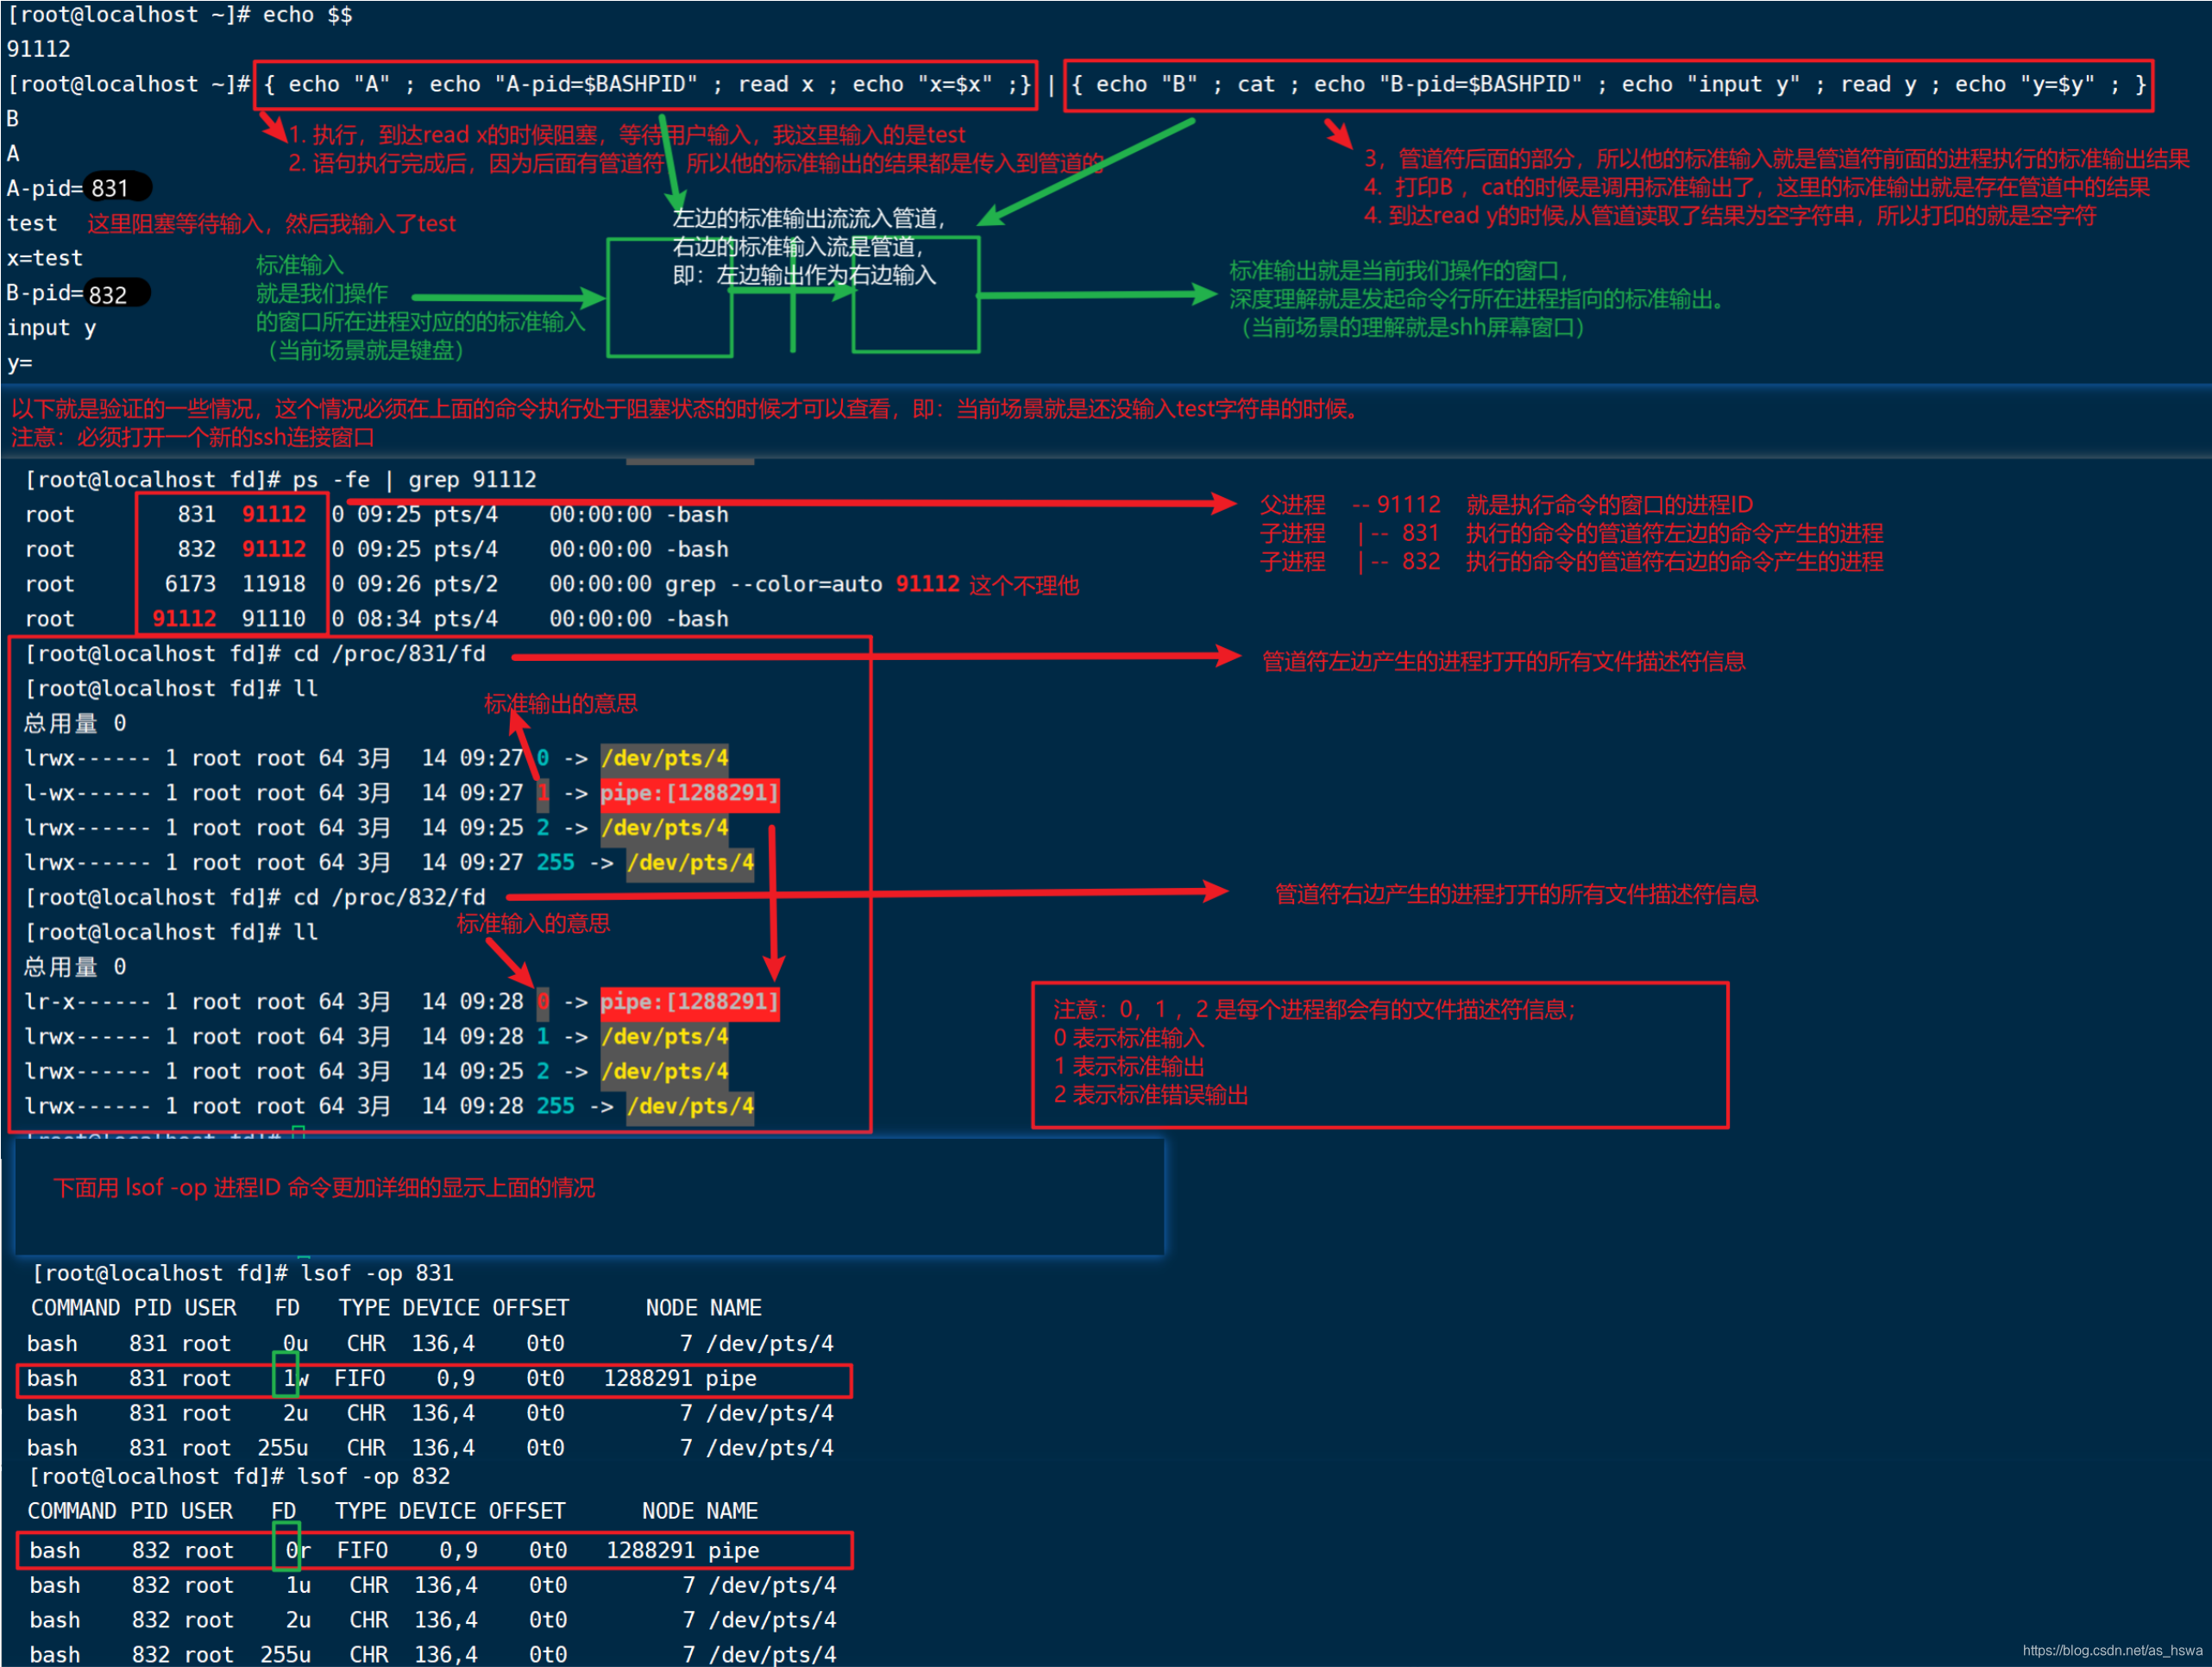Click '/dev/pts/4' on the 09:27 fd 0 row

(x=665, y=759)
